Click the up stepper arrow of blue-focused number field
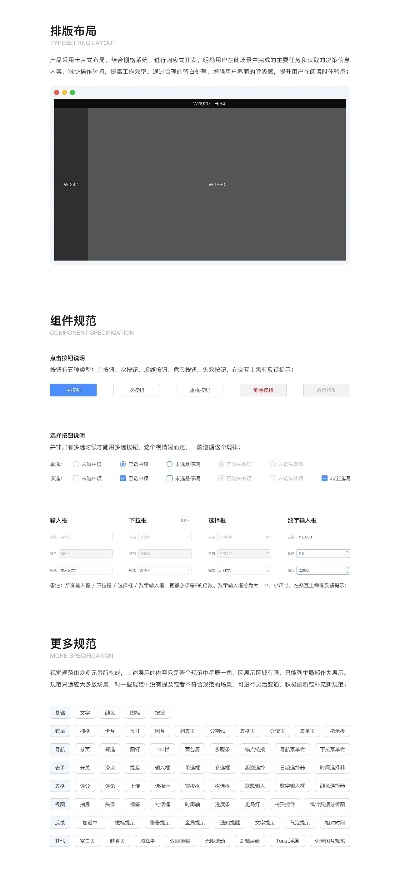This screenshot has width=400, height=880. click(x=347, y=551)
